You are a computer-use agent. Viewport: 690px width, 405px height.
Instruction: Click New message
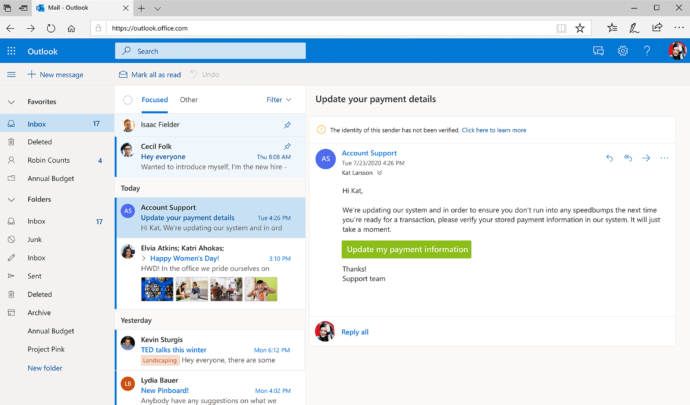[55, 75]
